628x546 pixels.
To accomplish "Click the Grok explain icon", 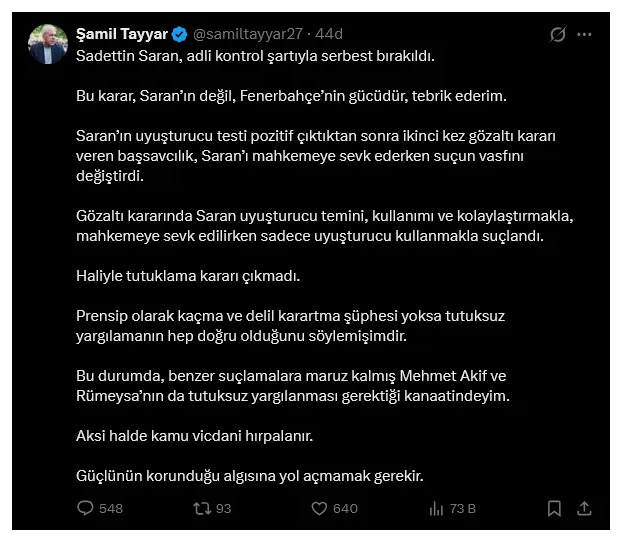I will (x=558, y=35).
